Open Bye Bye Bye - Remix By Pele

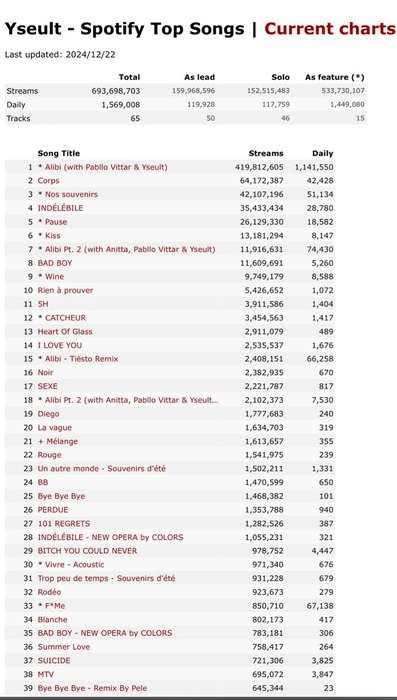pyautogui.click(x=92, y=688)
